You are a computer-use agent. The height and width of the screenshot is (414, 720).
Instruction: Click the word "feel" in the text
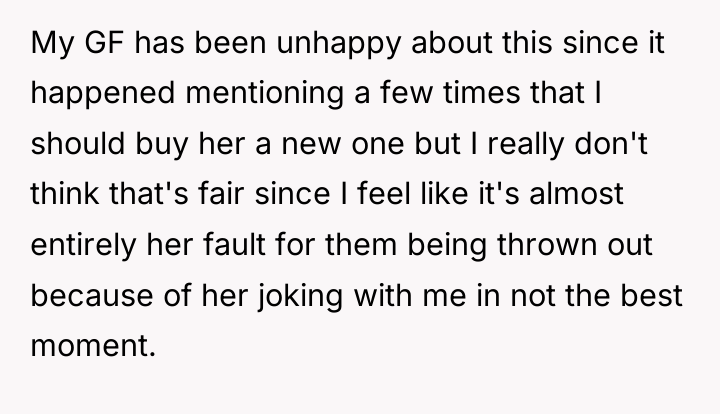coord(384,194)
